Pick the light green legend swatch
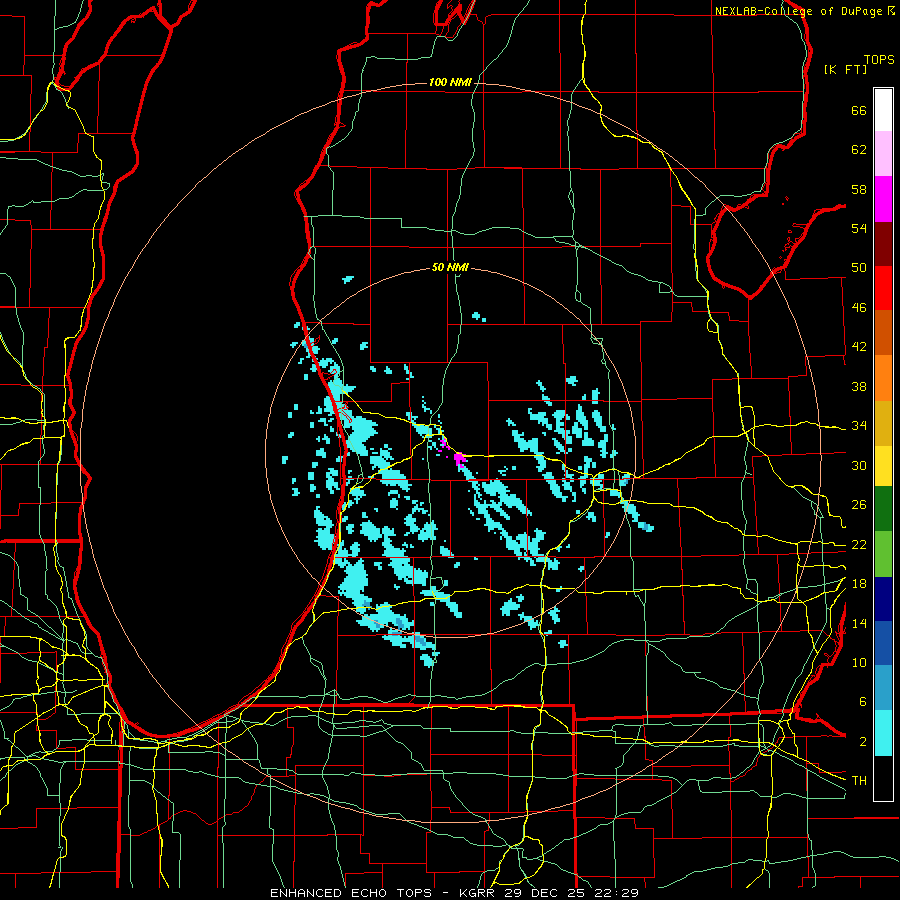Screen dimensions: 900x900 click(883, 554)
